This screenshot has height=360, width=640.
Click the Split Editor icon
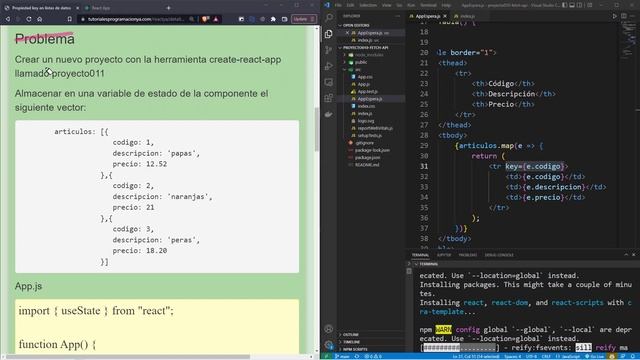624,16
